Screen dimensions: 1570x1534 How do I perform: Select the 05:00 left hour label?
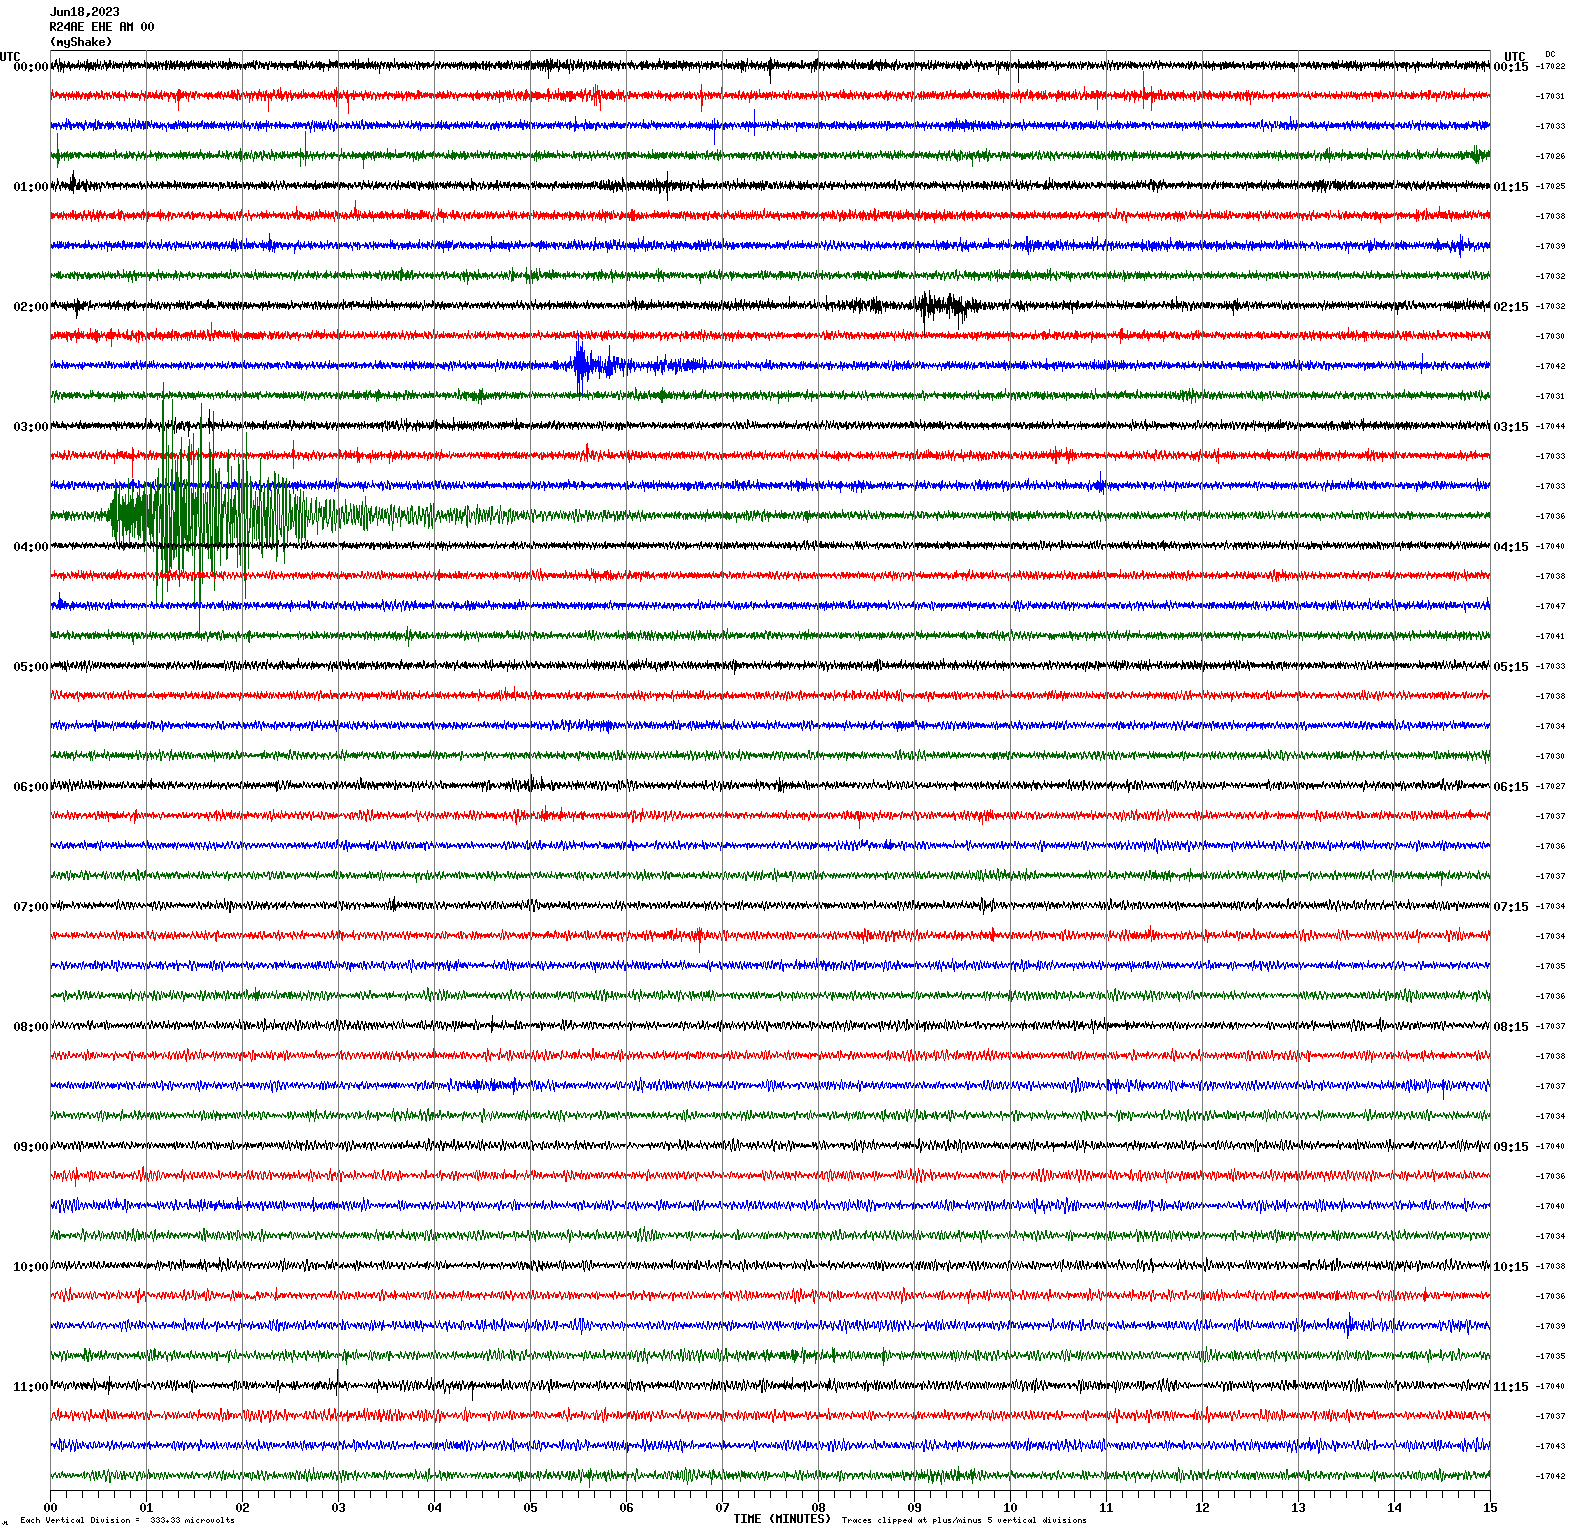pos(31,667)
